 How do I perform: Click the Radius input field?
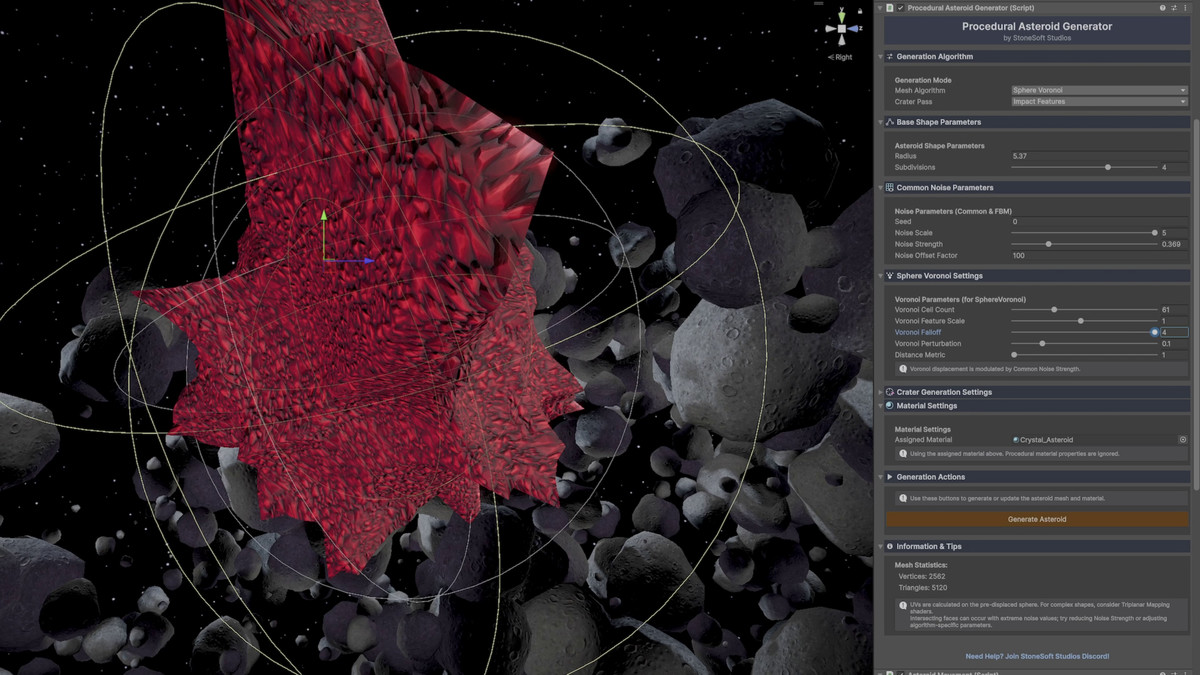[x=1099, y=156]
